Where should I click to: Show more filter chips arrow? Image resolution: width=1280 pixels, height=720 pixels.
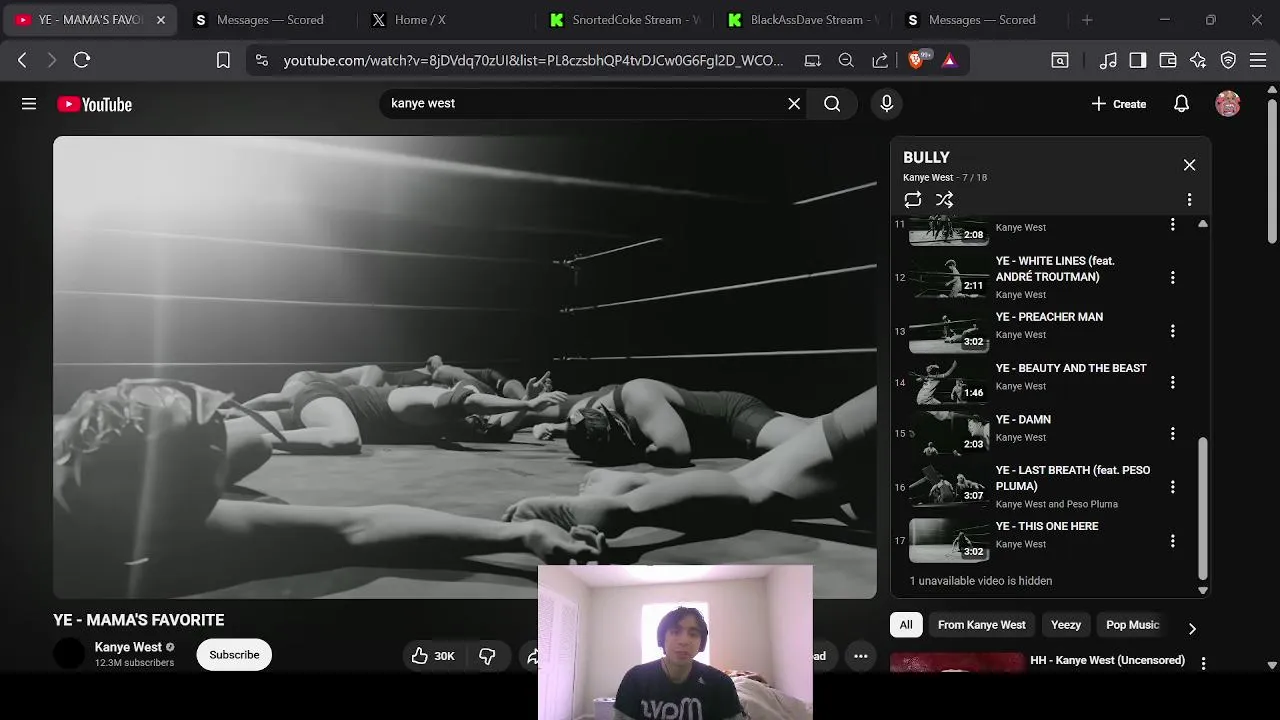click(1191, 628)
